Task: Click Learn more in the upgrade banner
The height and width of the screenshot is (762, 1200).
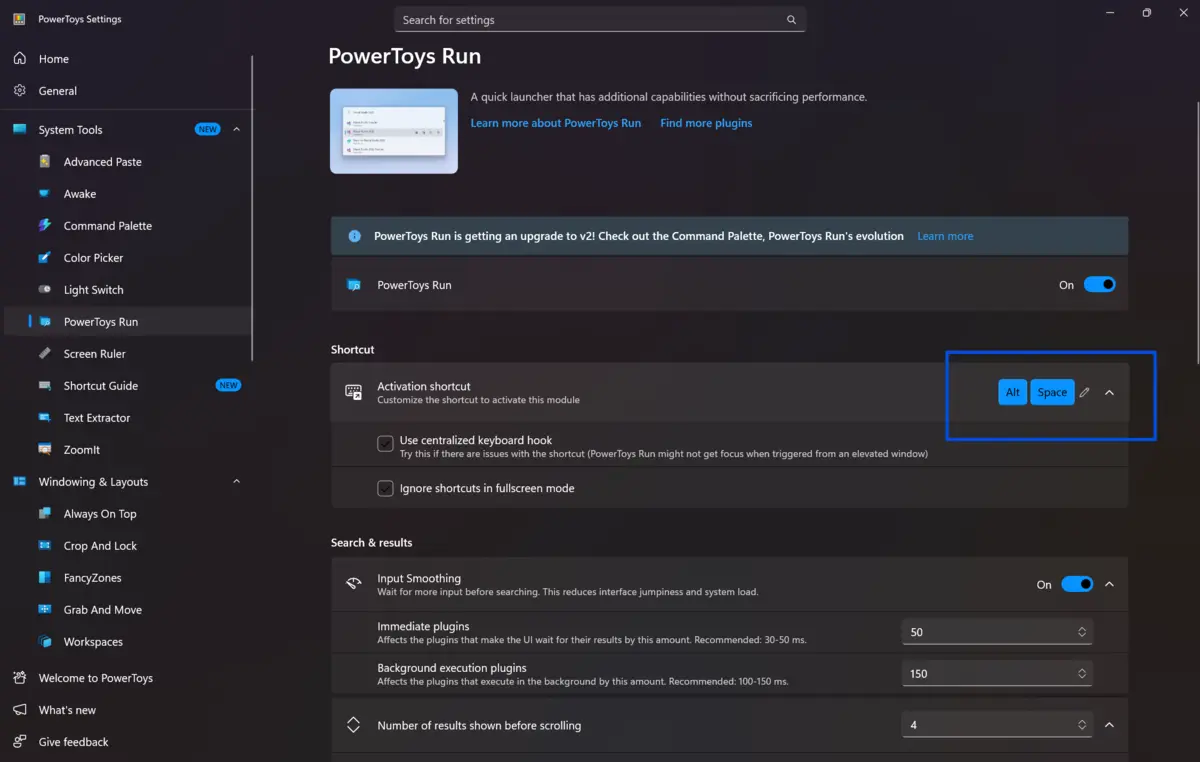Action: (945, 236)
